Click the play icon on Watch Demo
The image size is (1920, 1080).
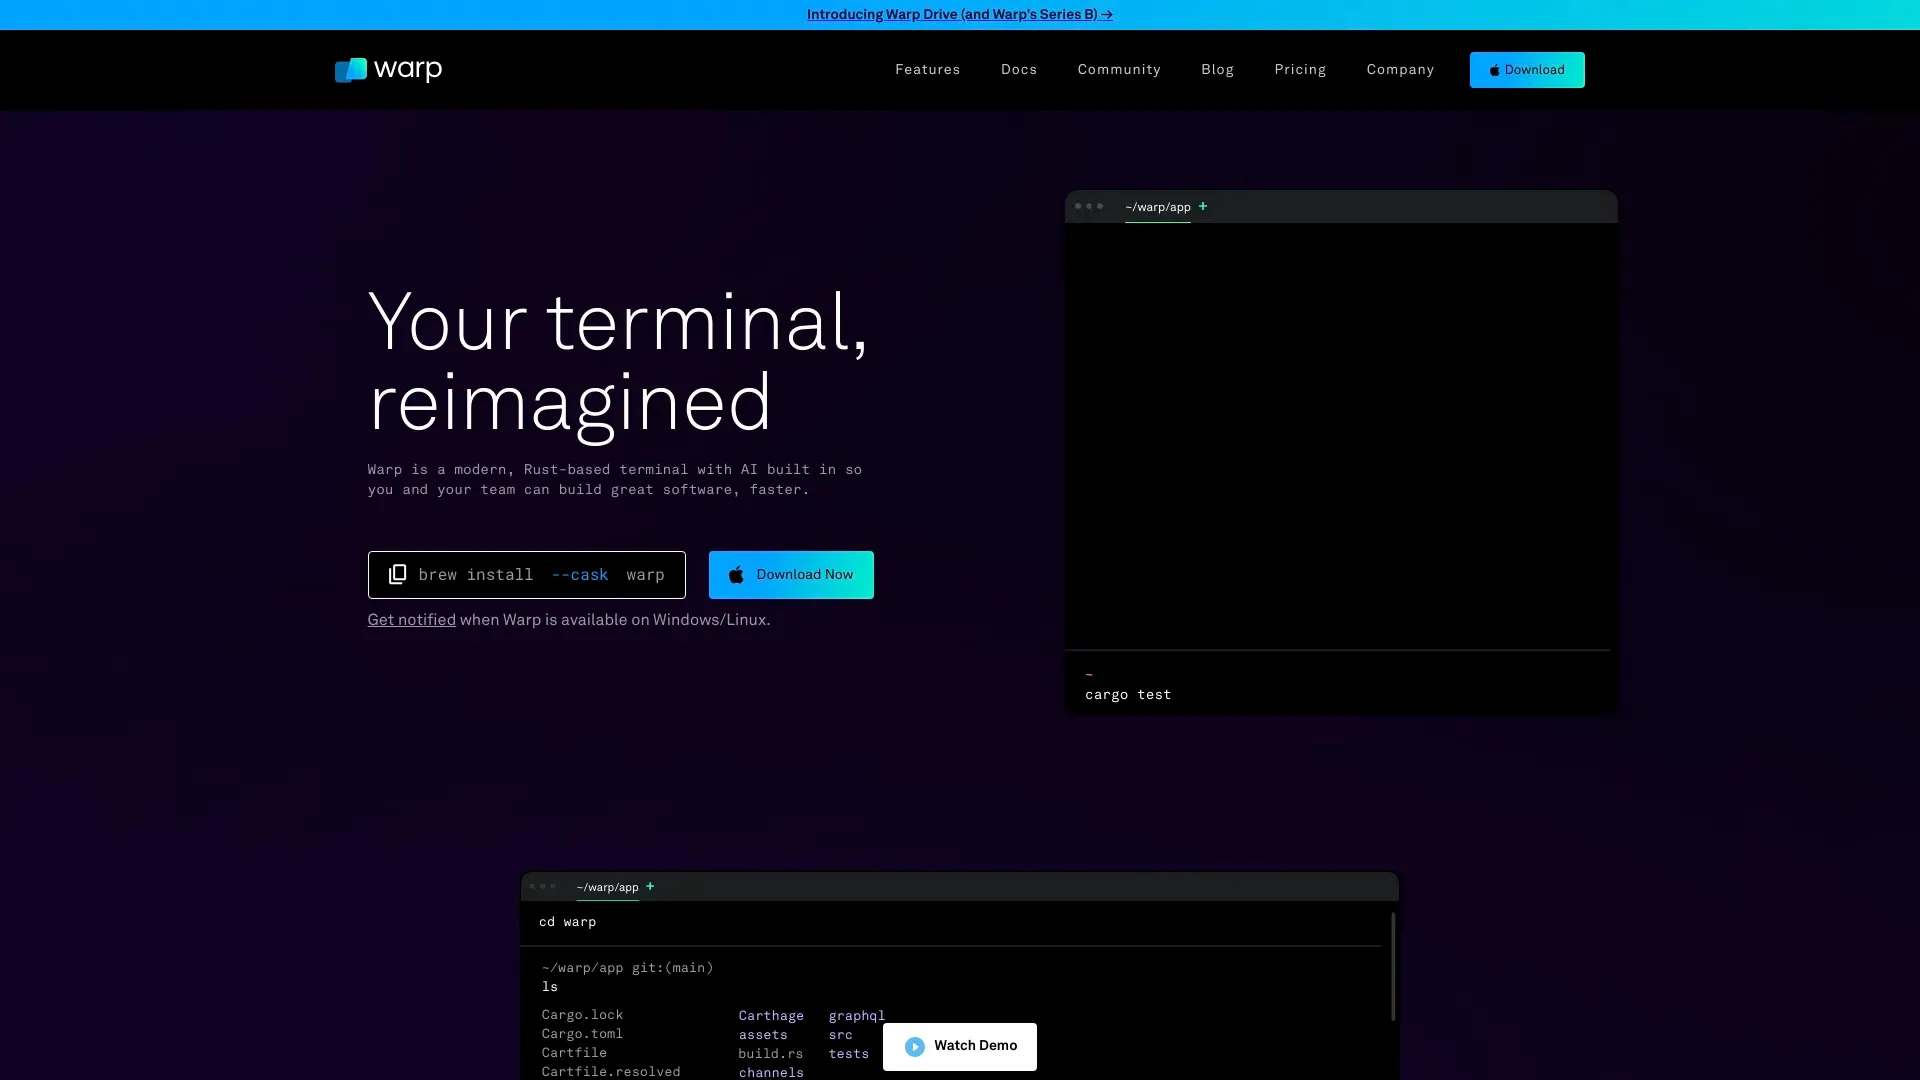[x=914, y=1046]
